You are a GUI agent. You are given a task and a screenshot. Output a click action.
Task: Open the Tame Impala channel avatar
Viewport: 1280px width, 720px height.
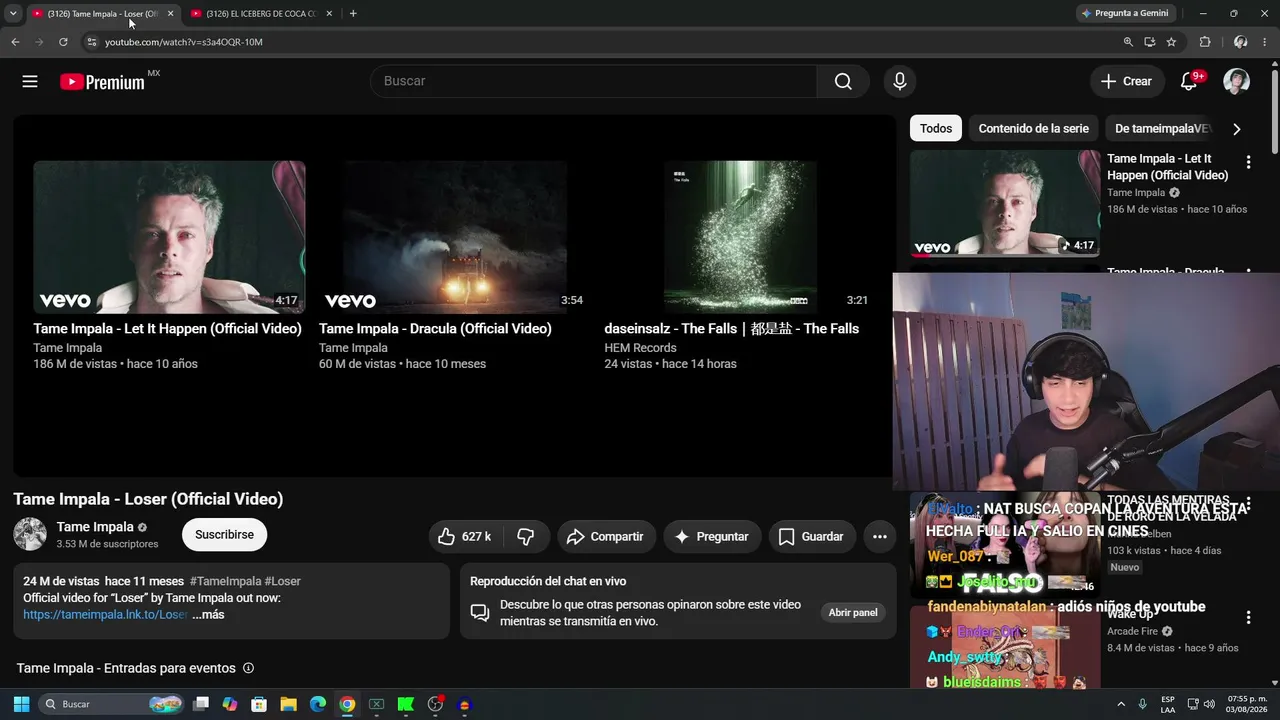click(30, 534)
